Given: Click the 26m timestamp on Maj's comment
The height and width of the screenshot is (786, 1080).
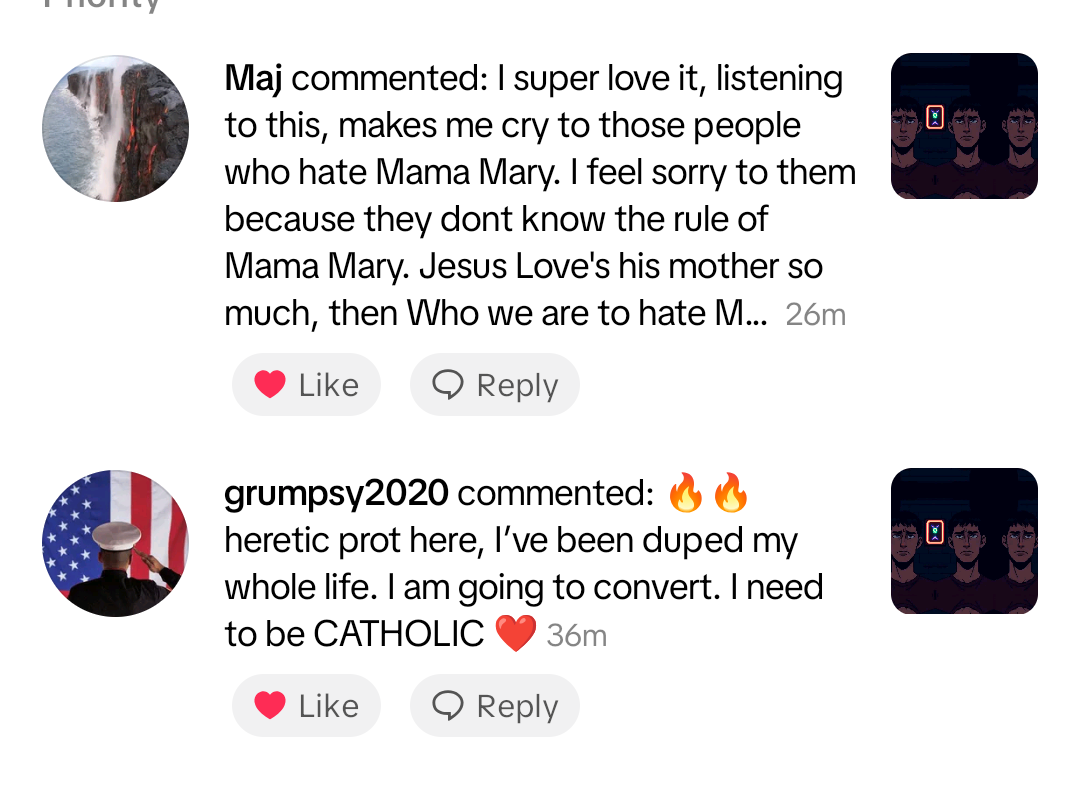Looking at the screenshot, I should (x=815, y=315).
